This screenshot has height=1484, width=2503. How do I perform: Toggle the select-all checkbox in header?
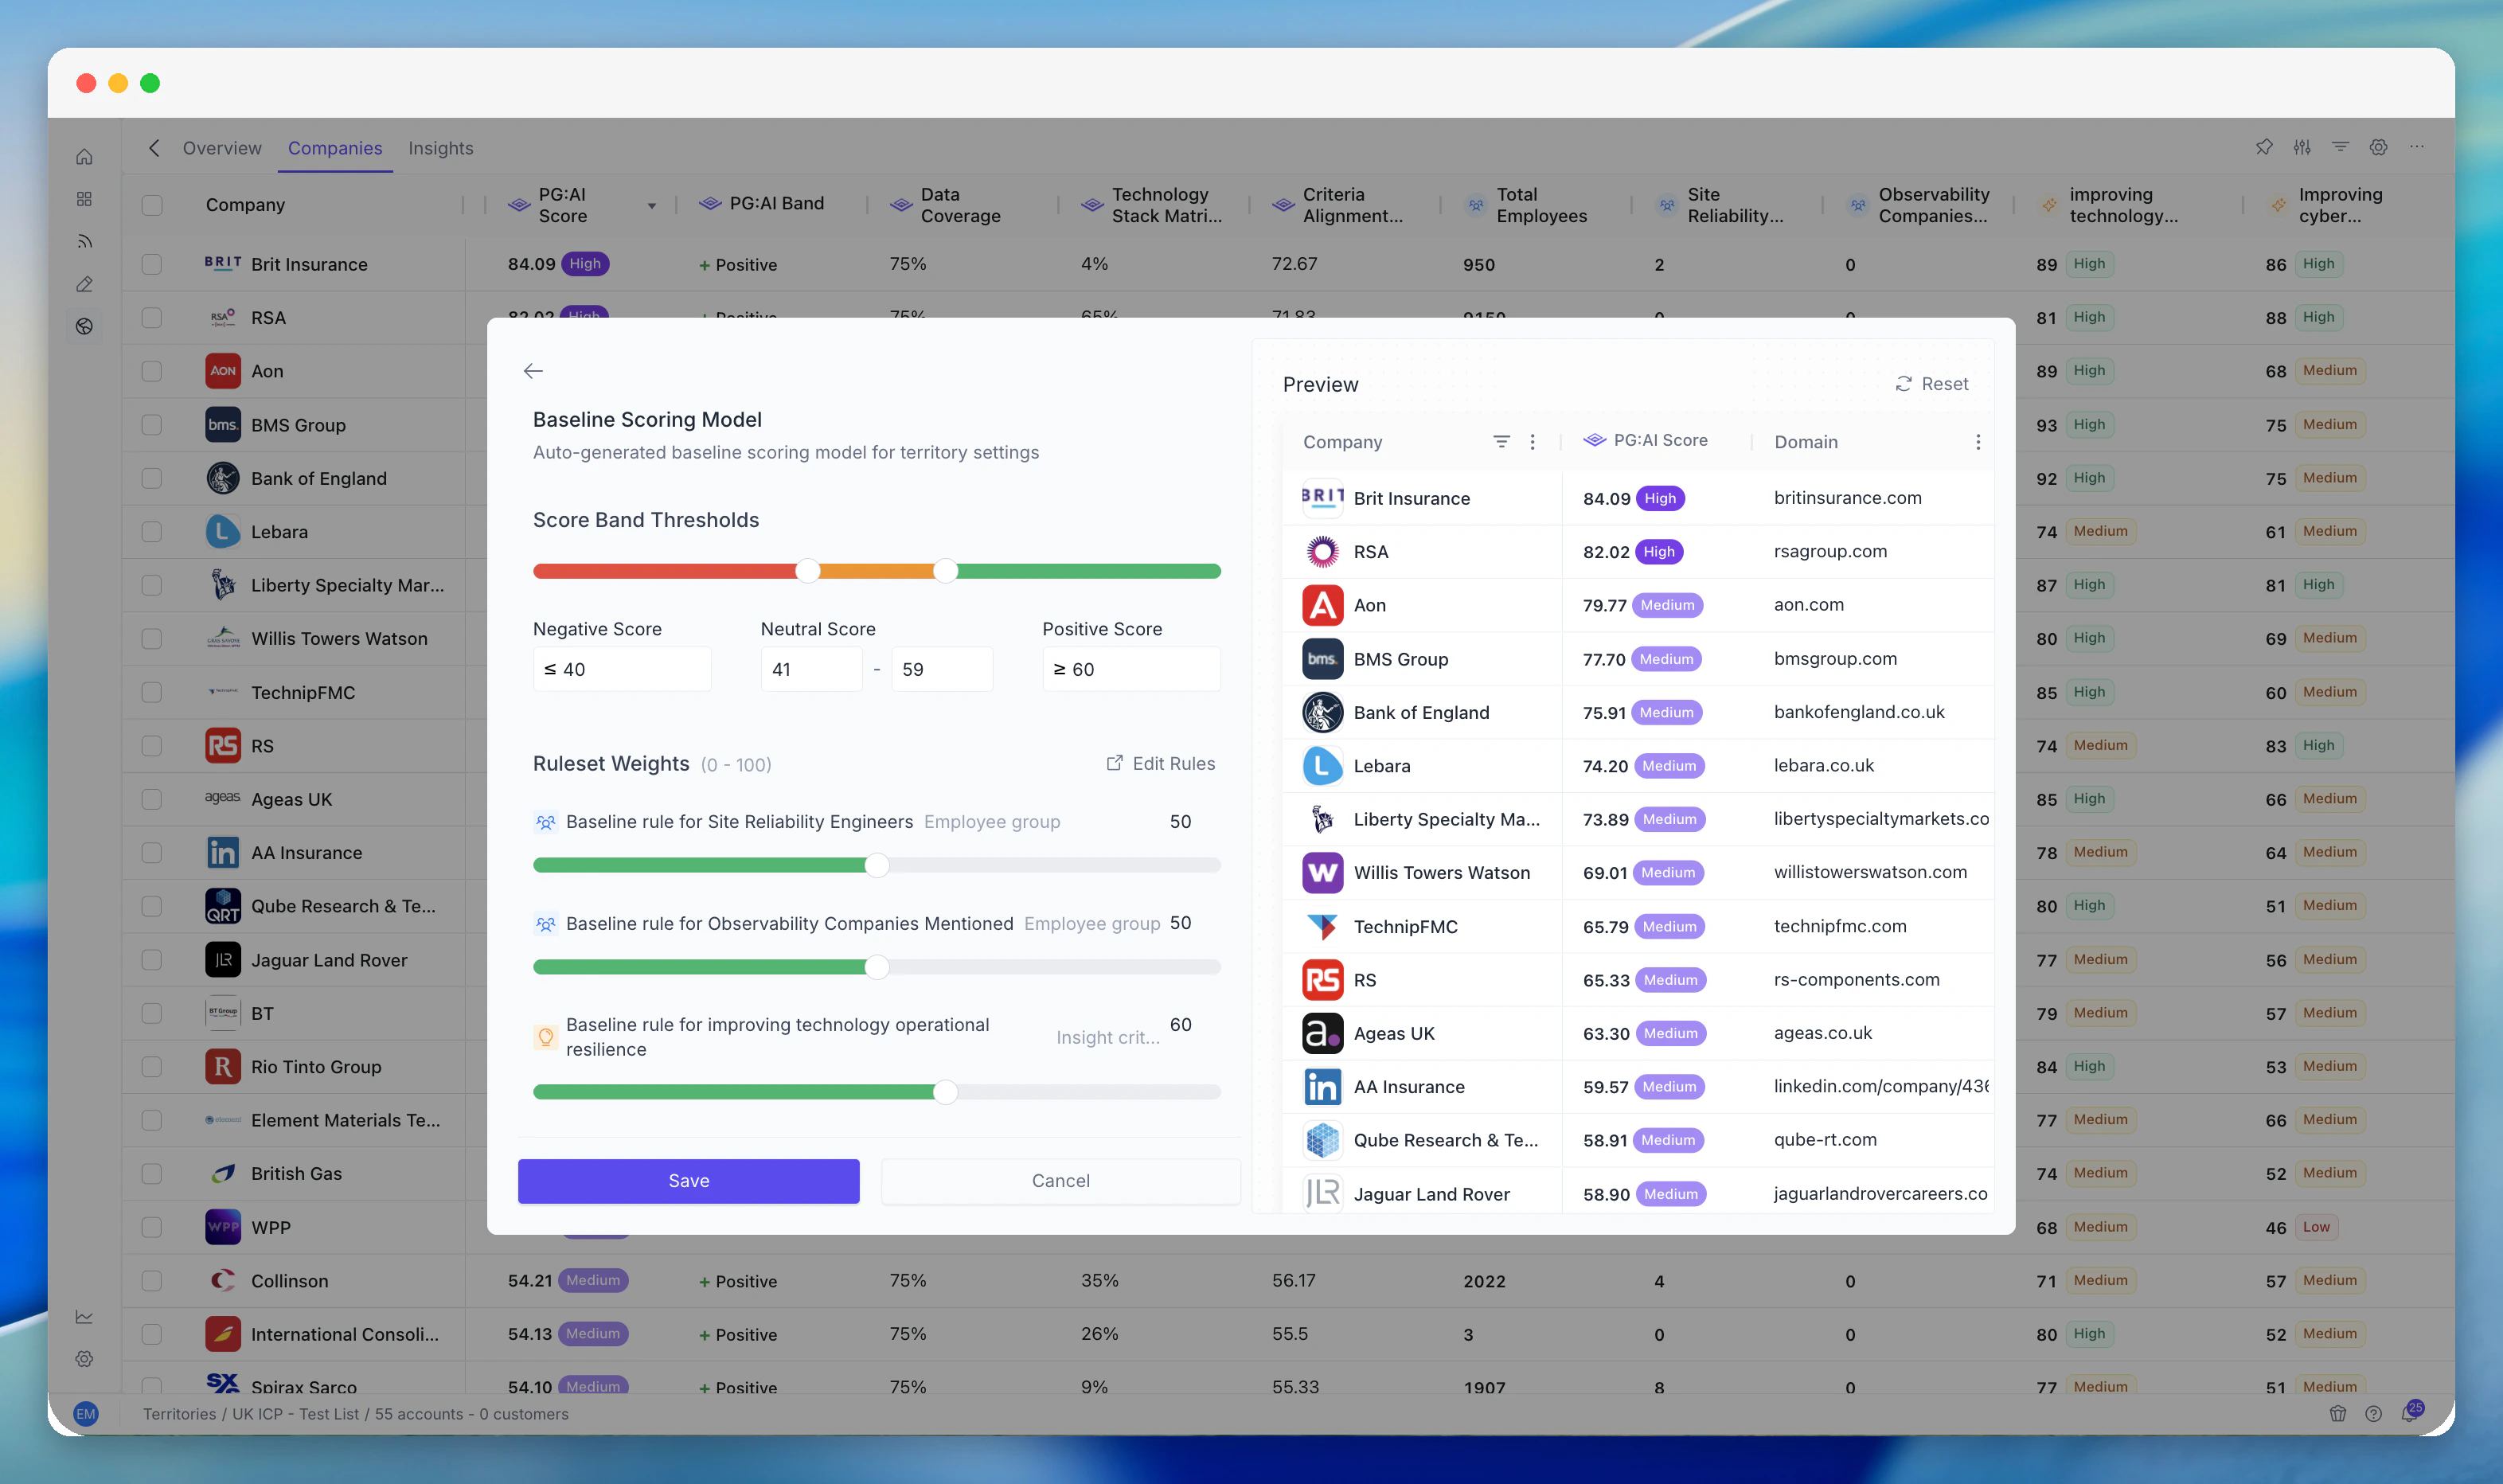point(152,205)
